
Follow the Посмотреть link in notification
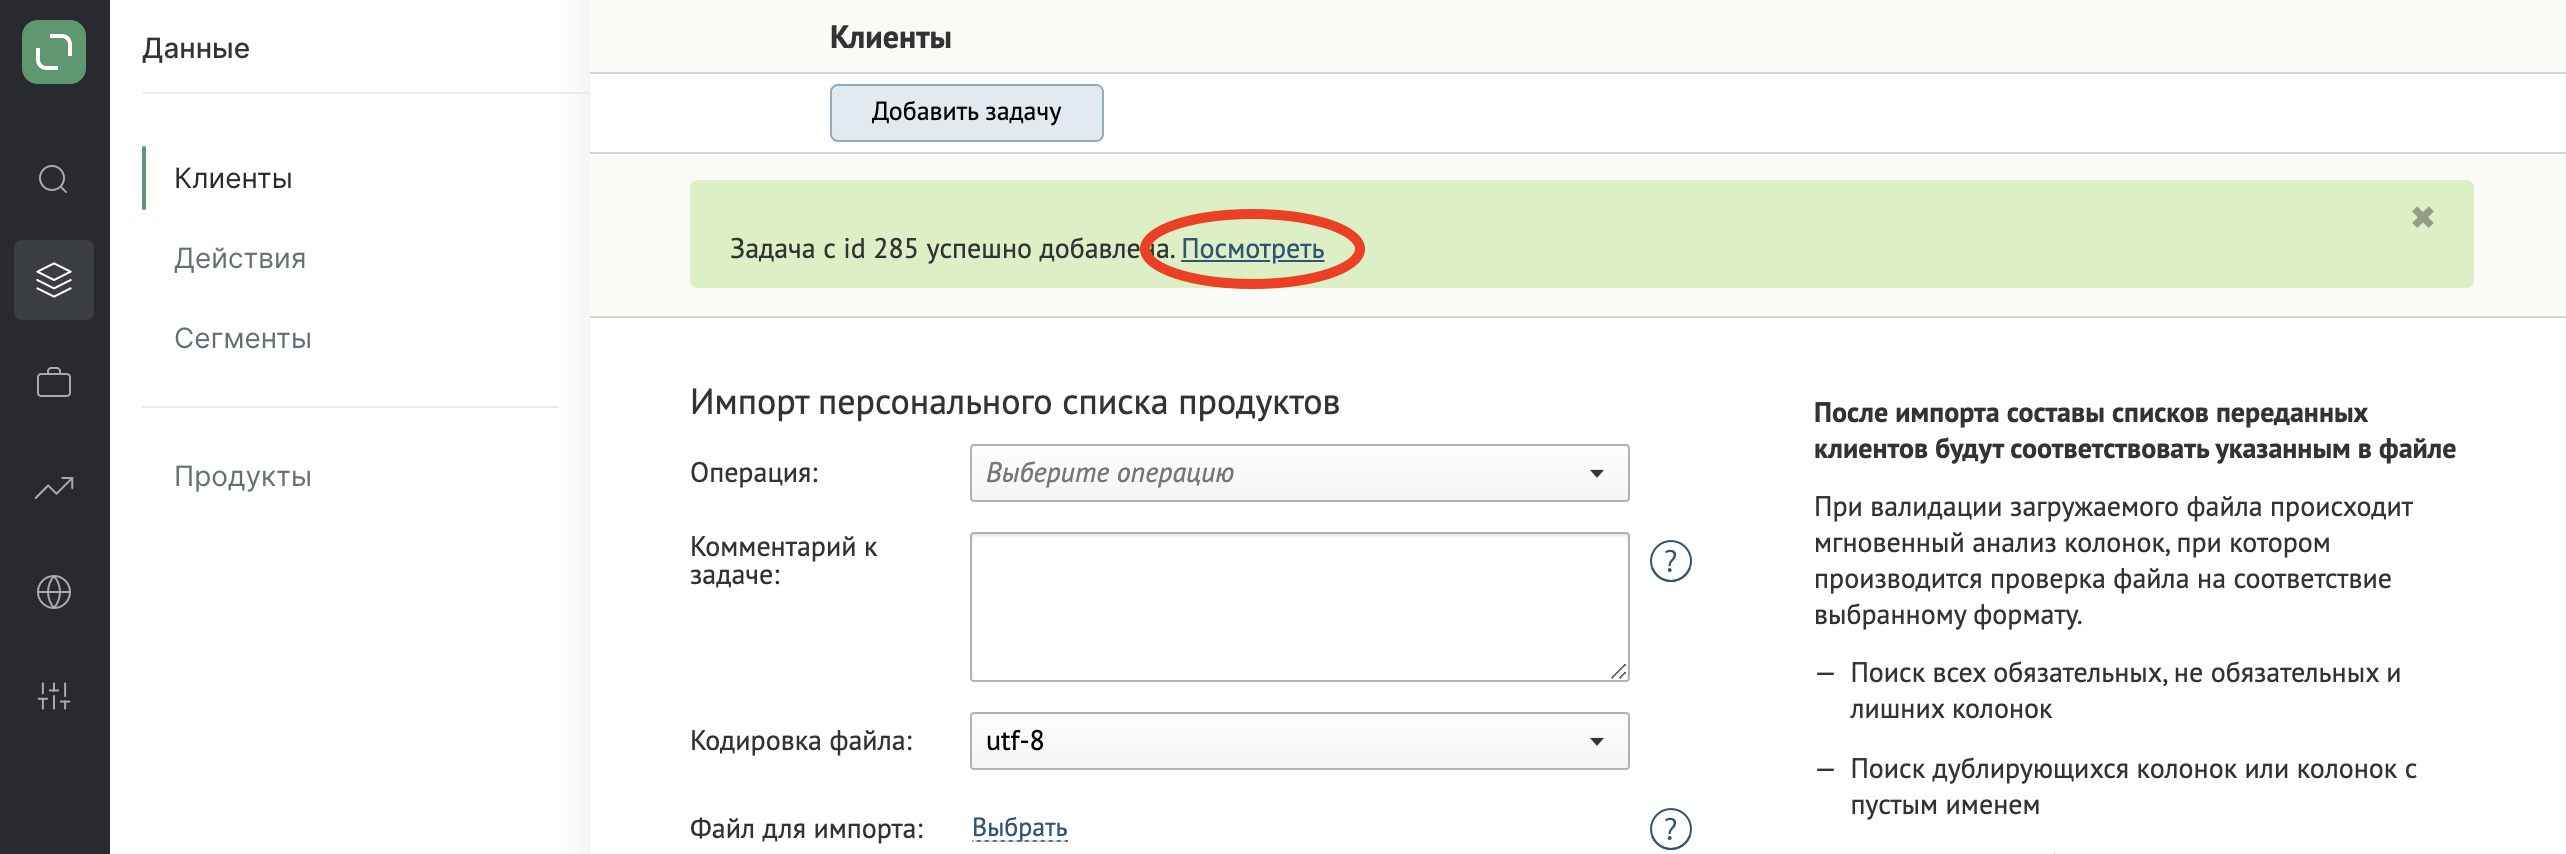[1252, 248]
